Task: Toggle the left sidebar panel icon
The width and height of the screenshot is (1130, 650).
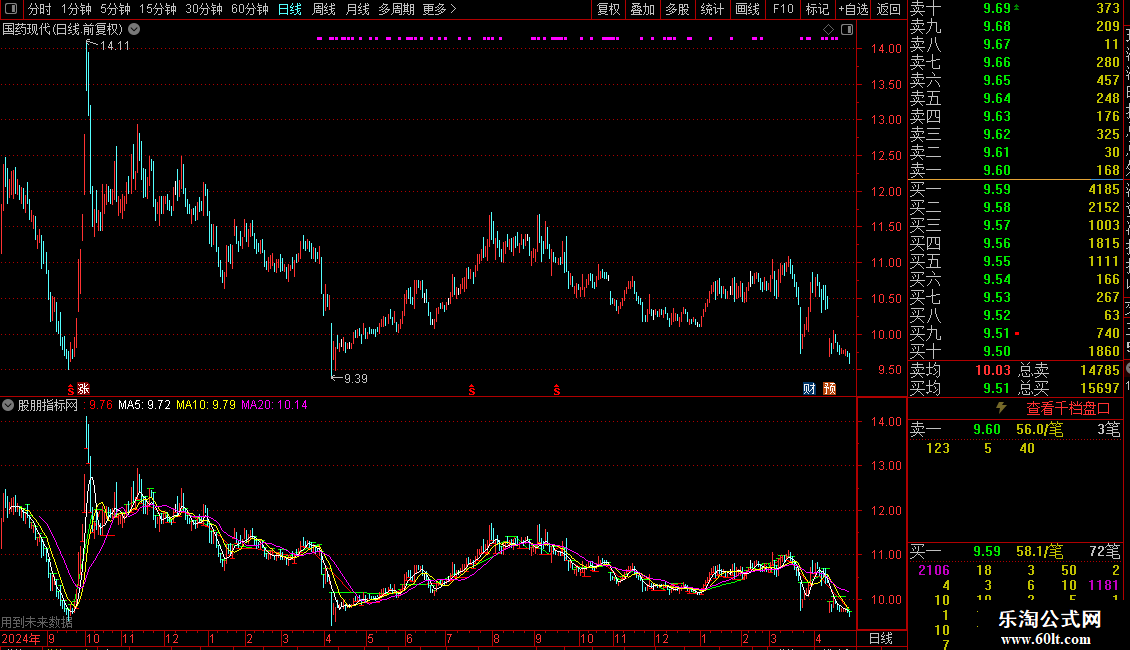Action: pyautogui.click(x=11, y=9)
